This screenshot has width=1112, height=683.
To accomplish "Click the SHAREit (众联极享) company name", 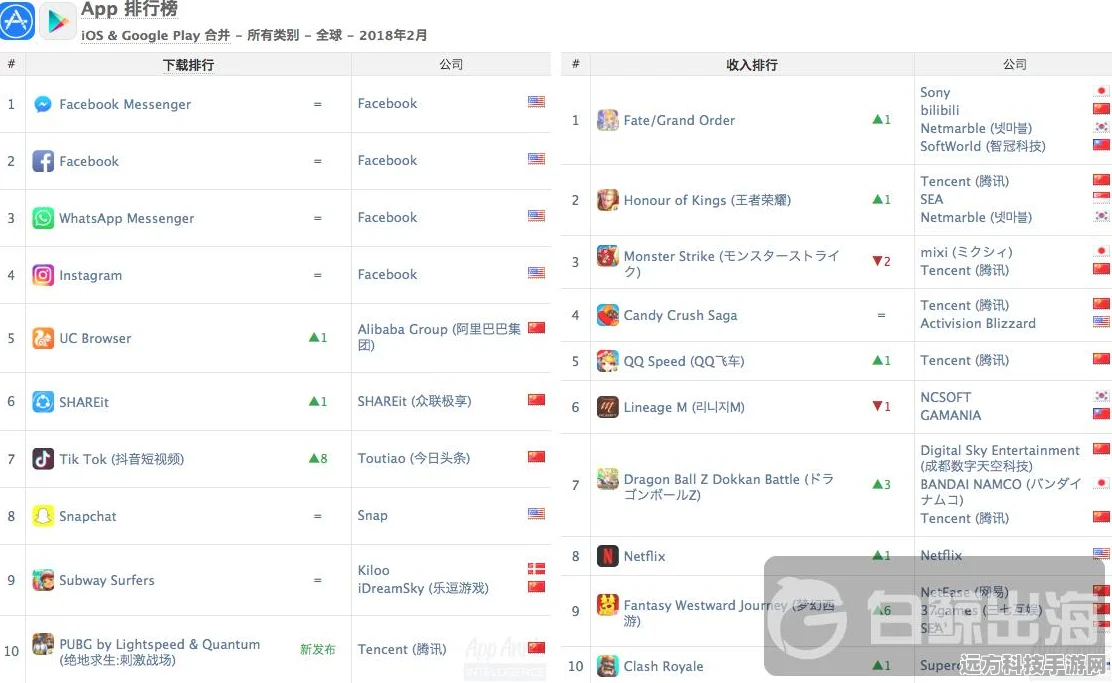I will pyautogui.click(x=414, y=401).
